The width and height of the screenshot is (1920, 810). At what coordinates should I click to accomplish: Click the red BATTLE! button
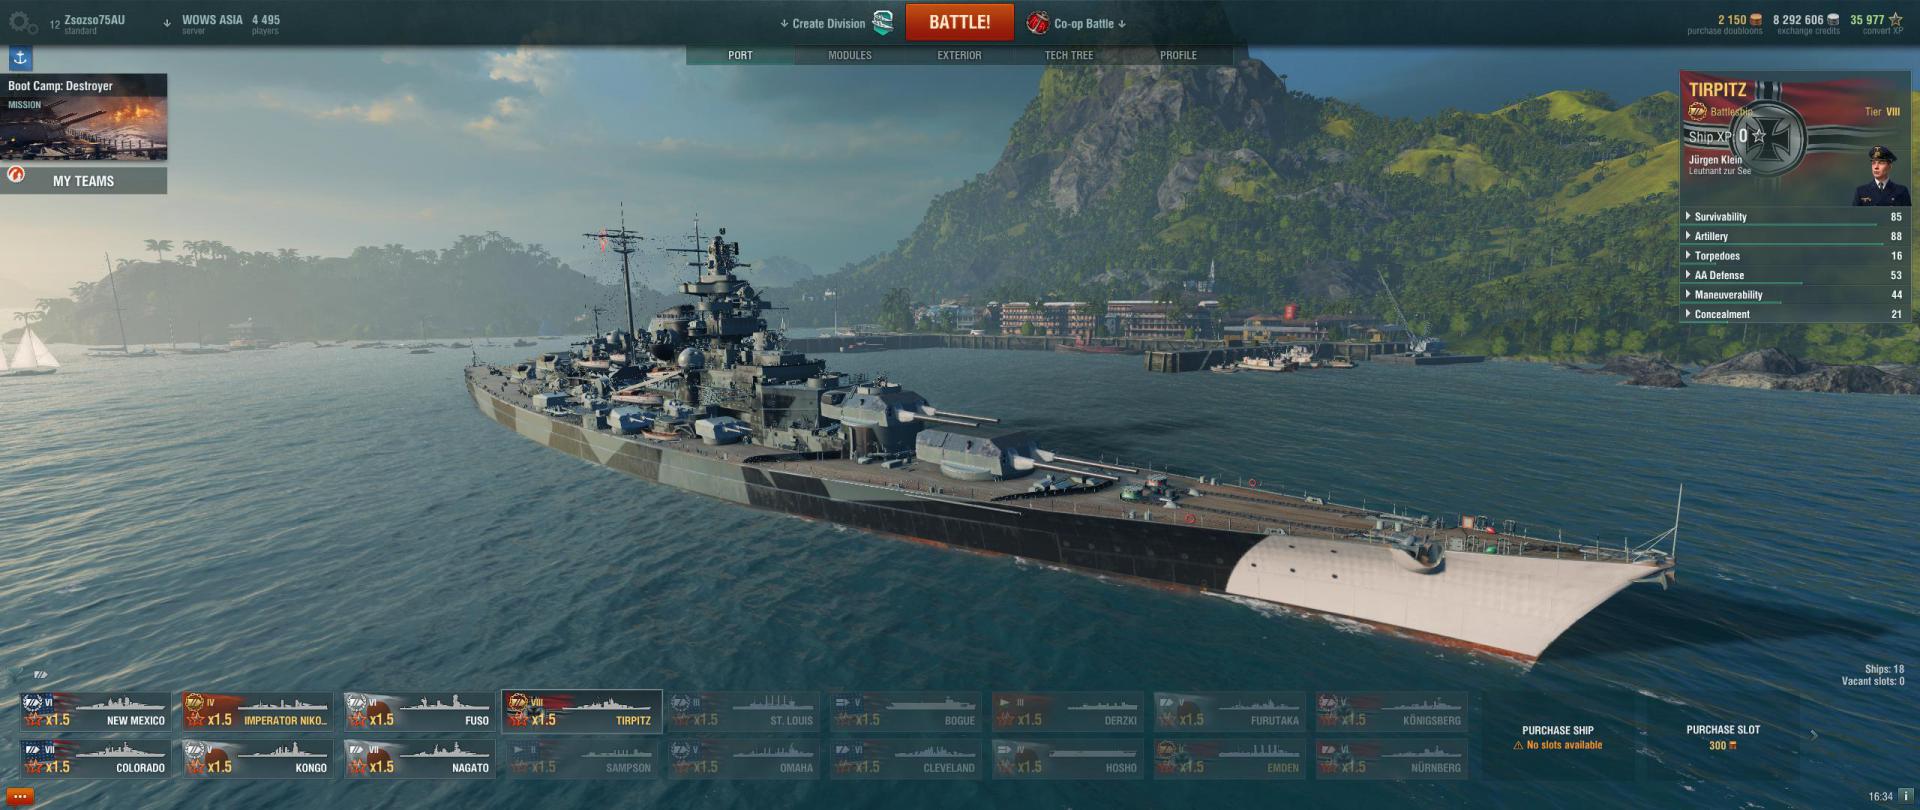click(959, 22)
